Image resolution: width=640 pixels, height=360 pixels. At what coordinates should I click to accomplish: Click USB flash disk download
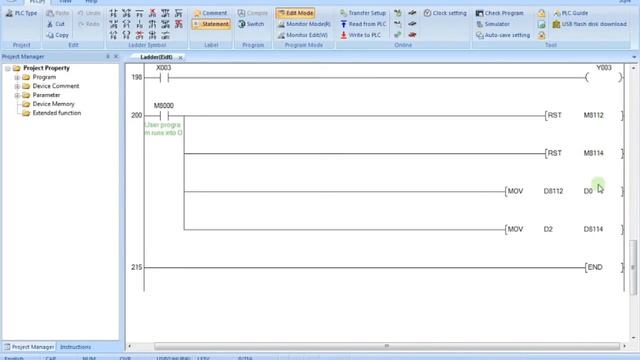[x=589, y=24]
